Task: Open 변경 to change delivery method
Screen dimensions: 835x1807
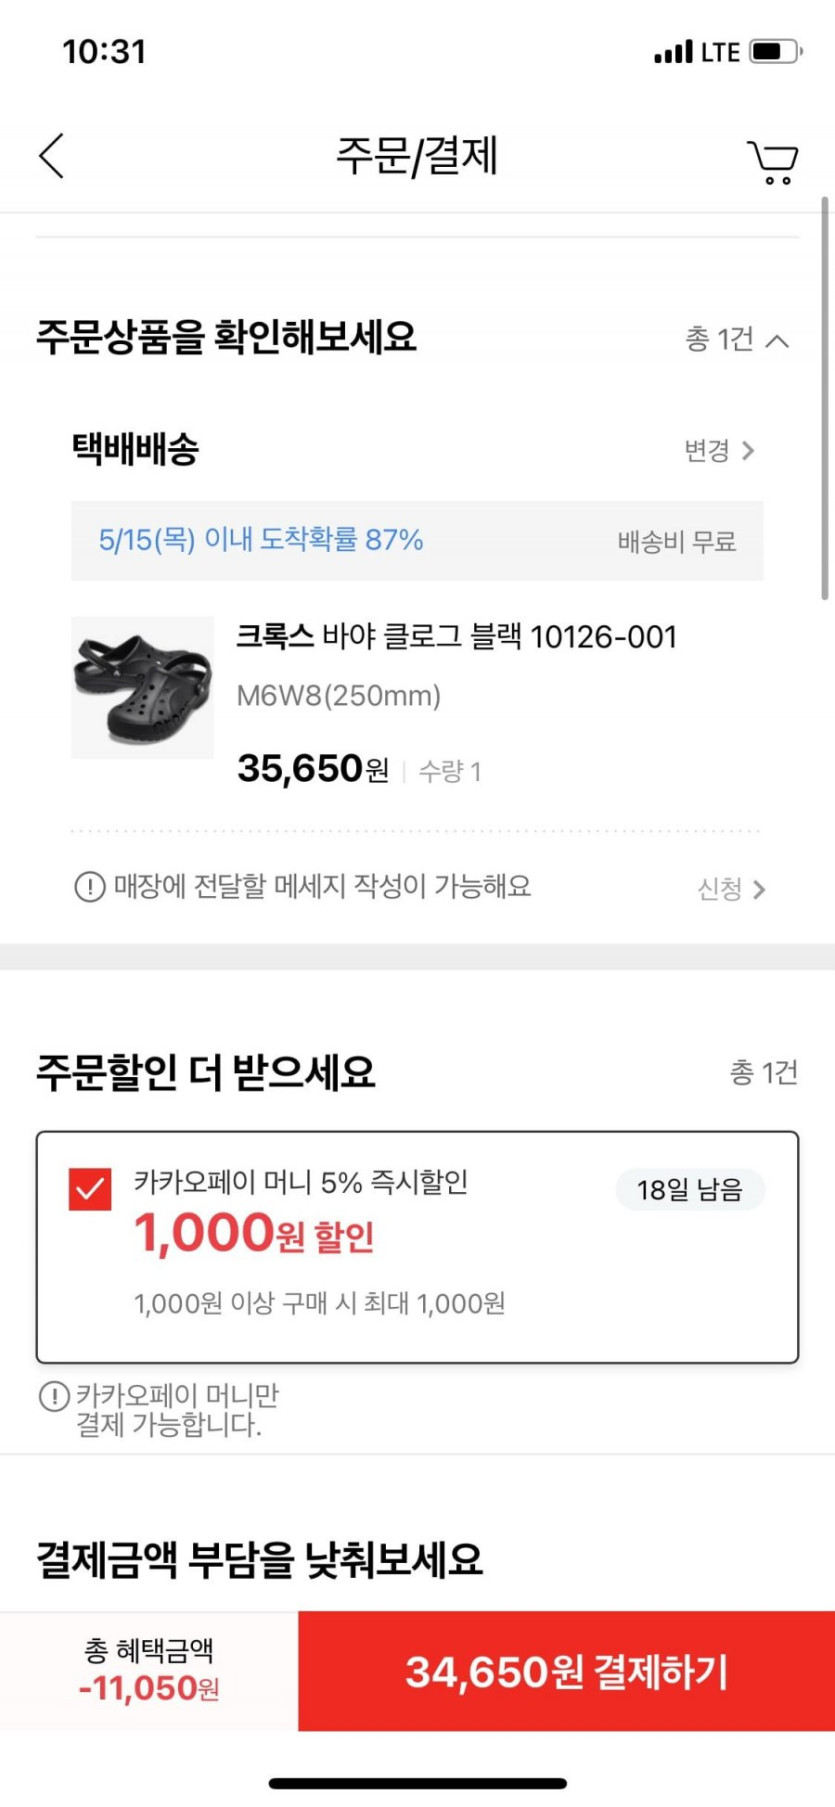Action: tap(719, 451)
